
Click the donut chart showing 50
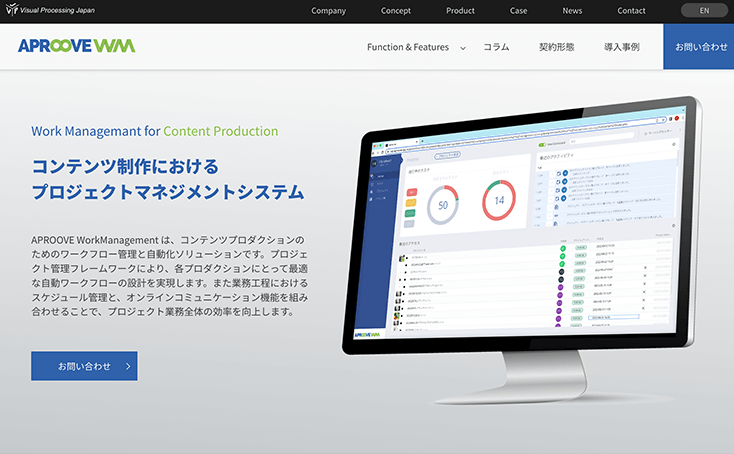[x=444, y=205]
